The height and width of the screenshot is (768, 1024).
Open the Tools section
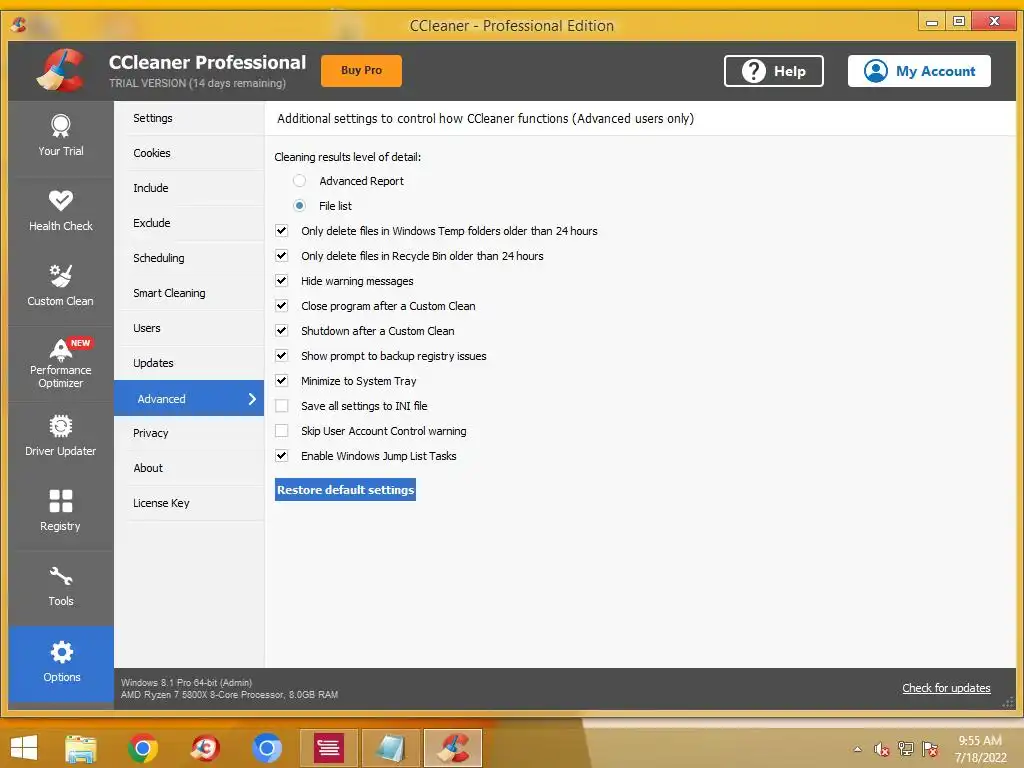pos(61,588)
